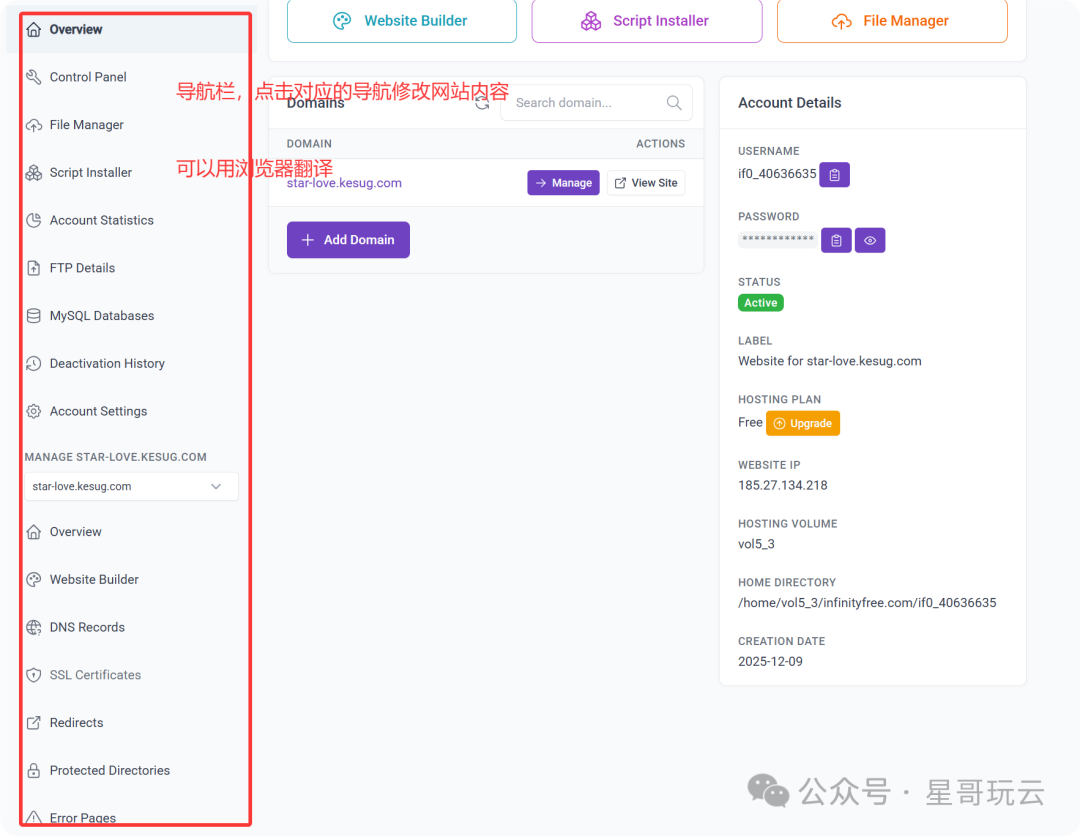1080x836 pixels.
Task: Click the label Website for star-love.kesug.com
Action: coord(829,362)
